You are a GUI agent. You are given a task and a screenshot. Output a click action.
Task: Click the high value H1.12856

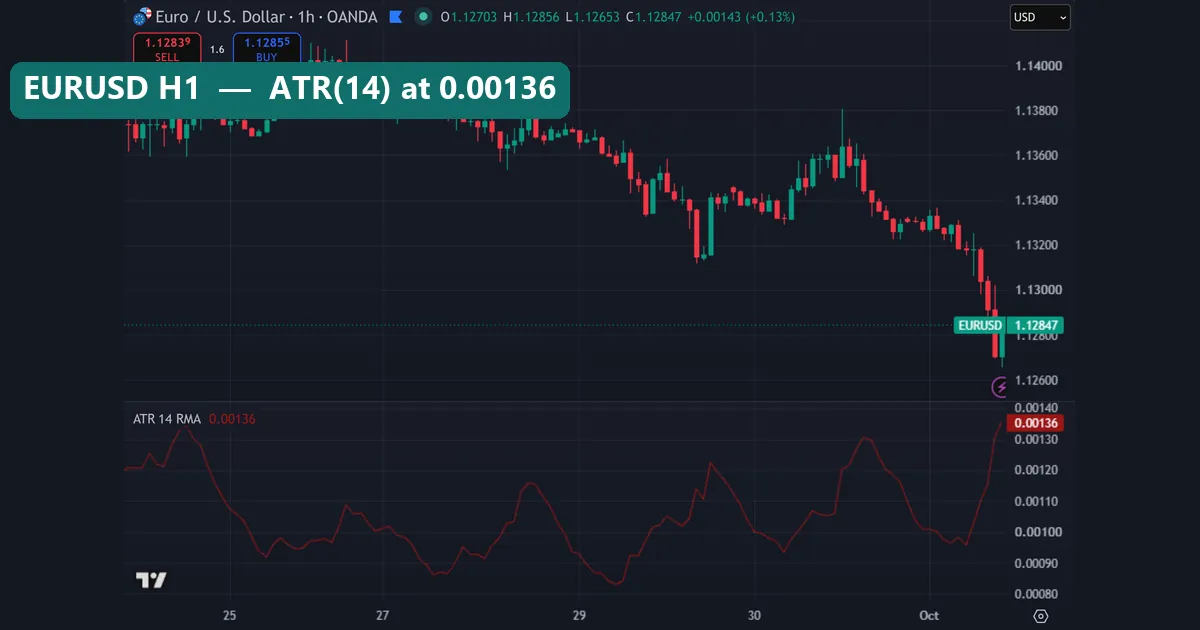(x=533, y=17)
